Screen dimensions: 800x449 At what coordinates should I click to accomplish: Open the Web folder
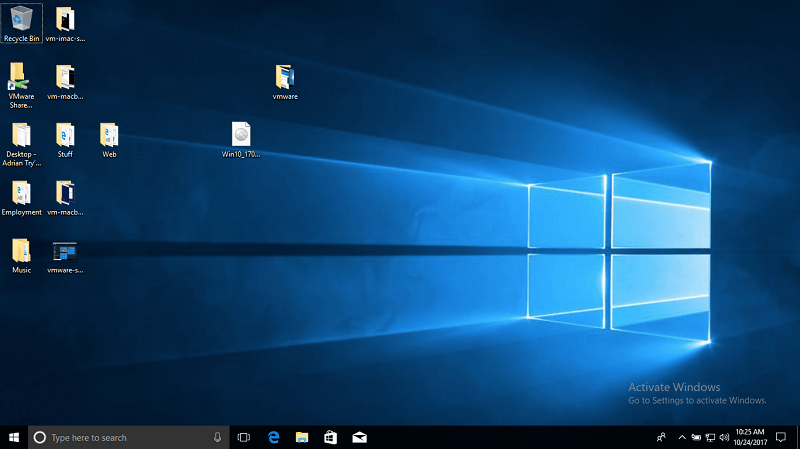pyautogui.click(x=109, y=140)
